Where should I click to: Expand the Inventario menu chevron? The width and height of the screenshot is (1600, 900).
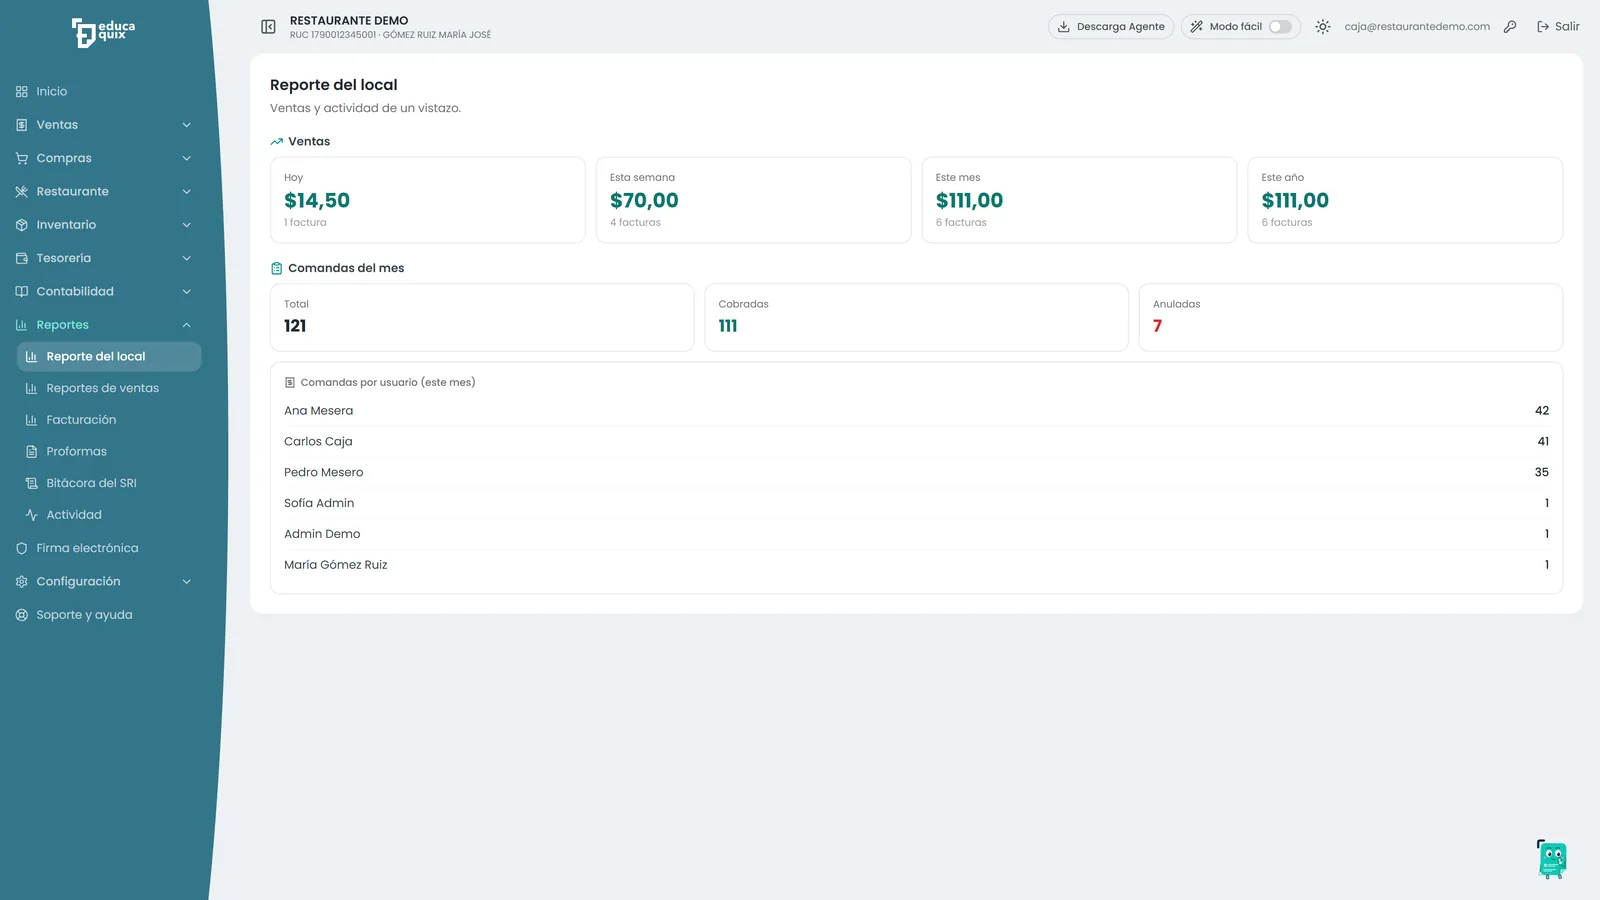point(186,225)
